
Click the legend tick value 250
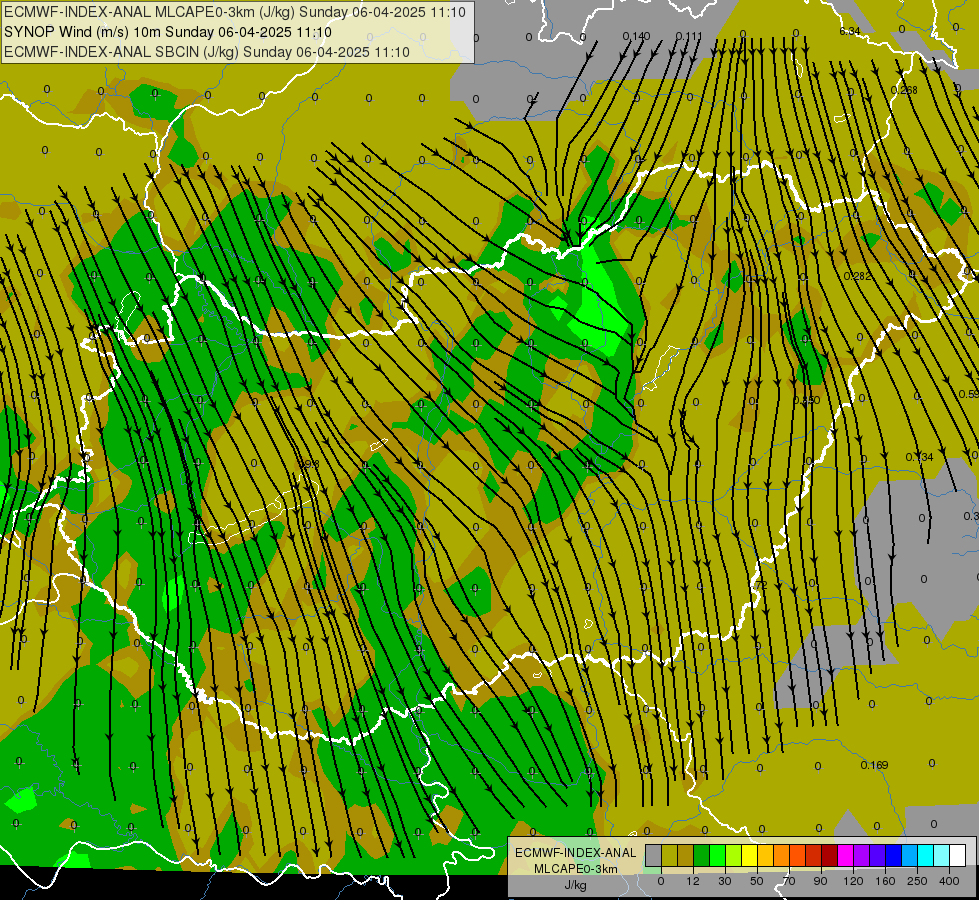click(917, 881)
